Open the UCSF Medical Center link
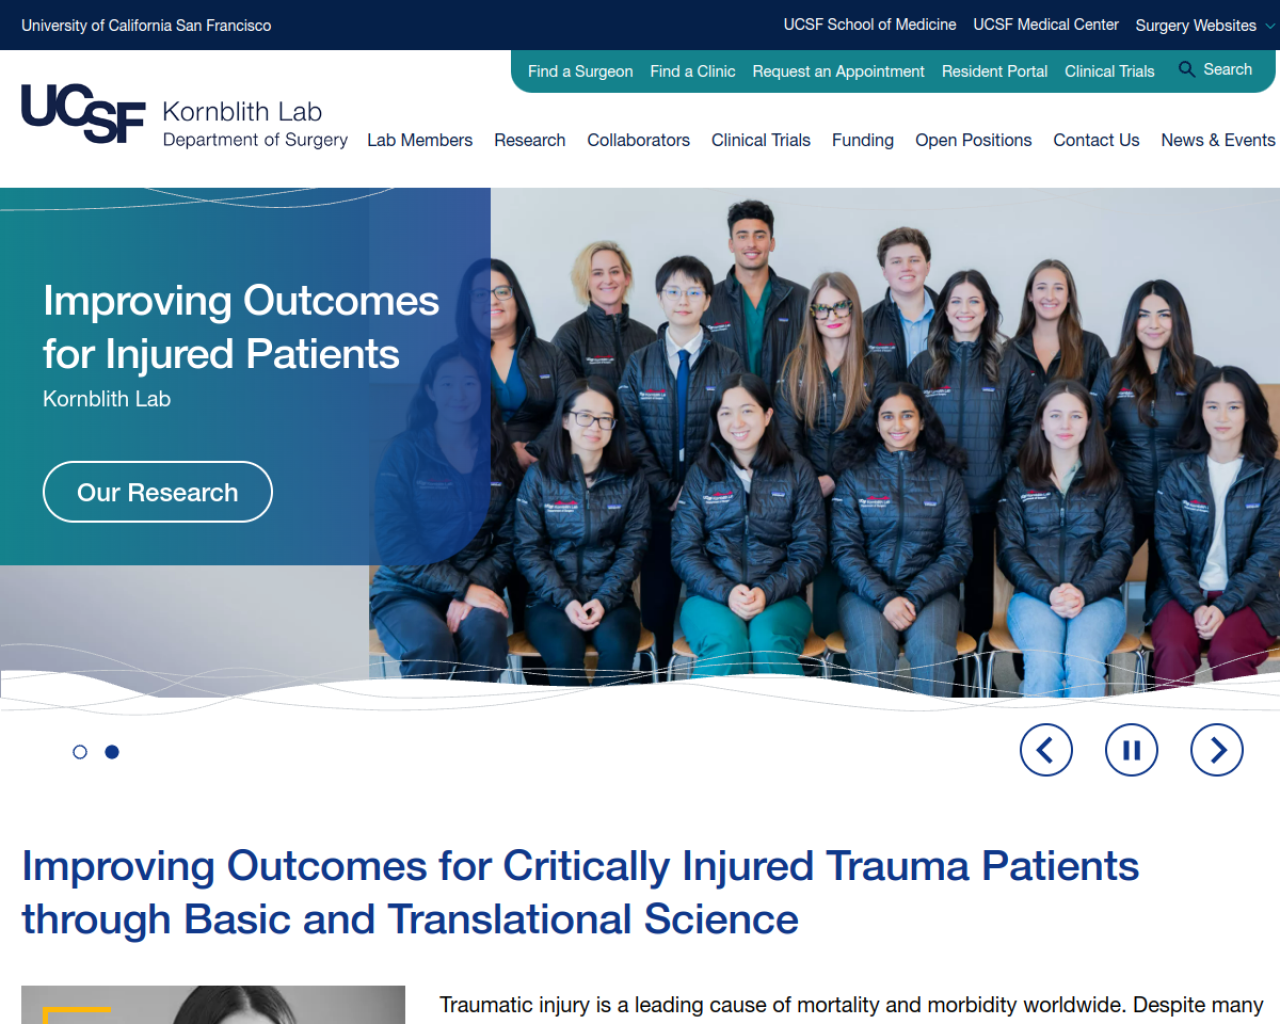 click(x=1045, y=24)
